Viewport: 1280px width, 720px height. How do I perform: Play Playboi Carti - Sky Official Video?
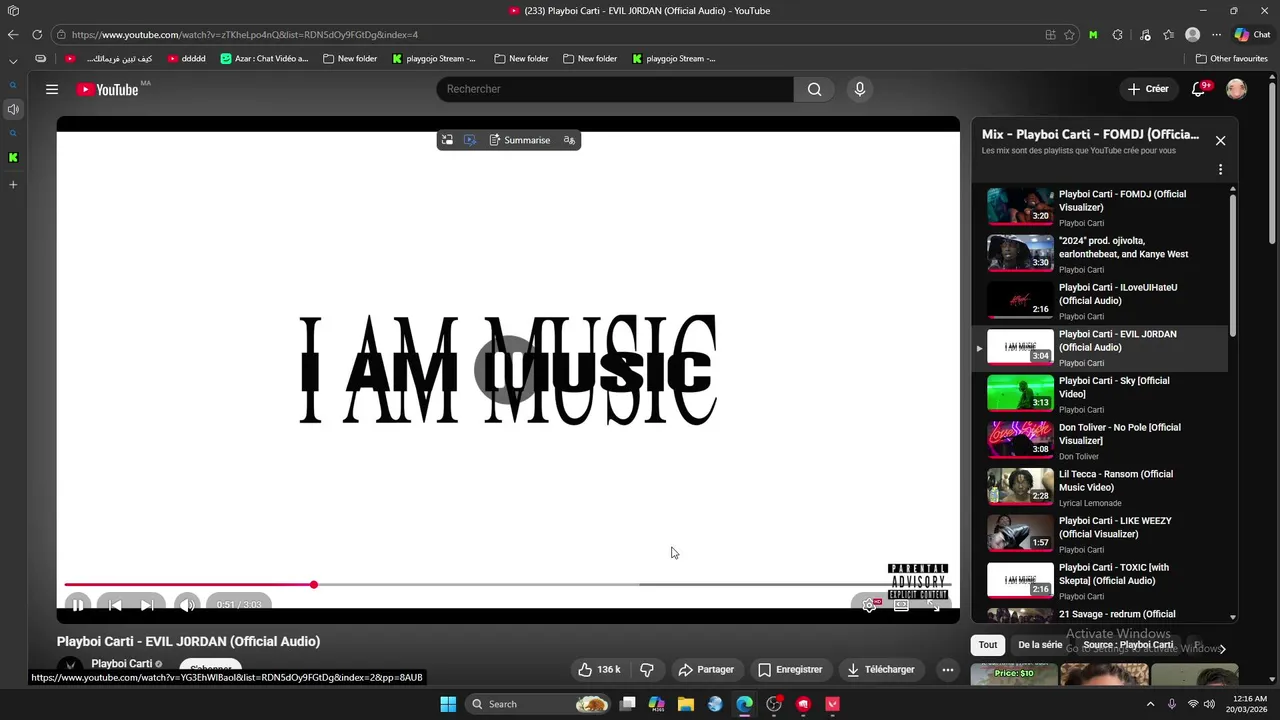(x=1099, y=395)
